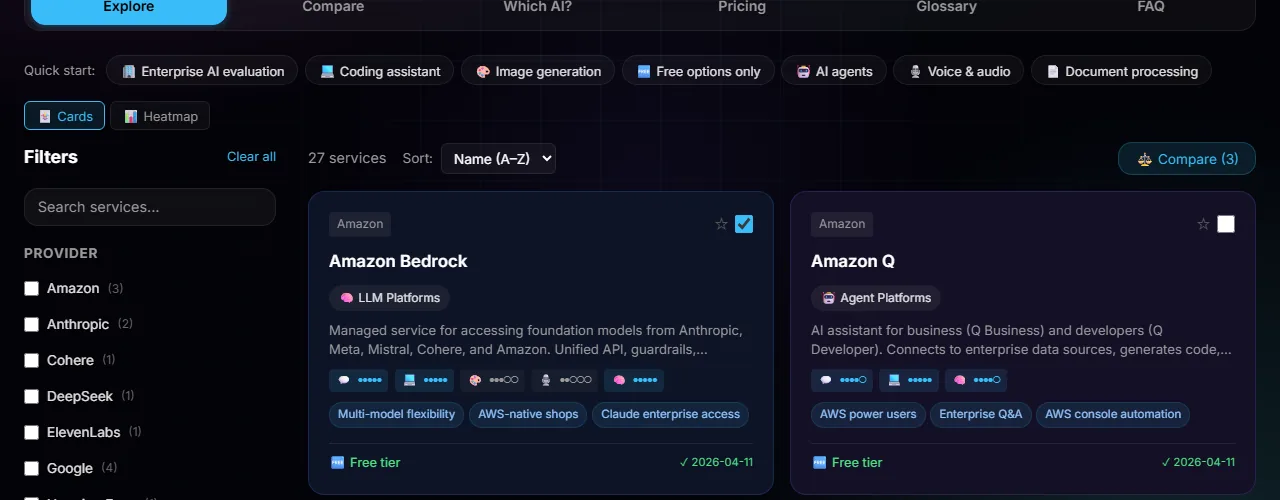Clear all filters link
1280x500 pixels.
click(x=251, y=156)
